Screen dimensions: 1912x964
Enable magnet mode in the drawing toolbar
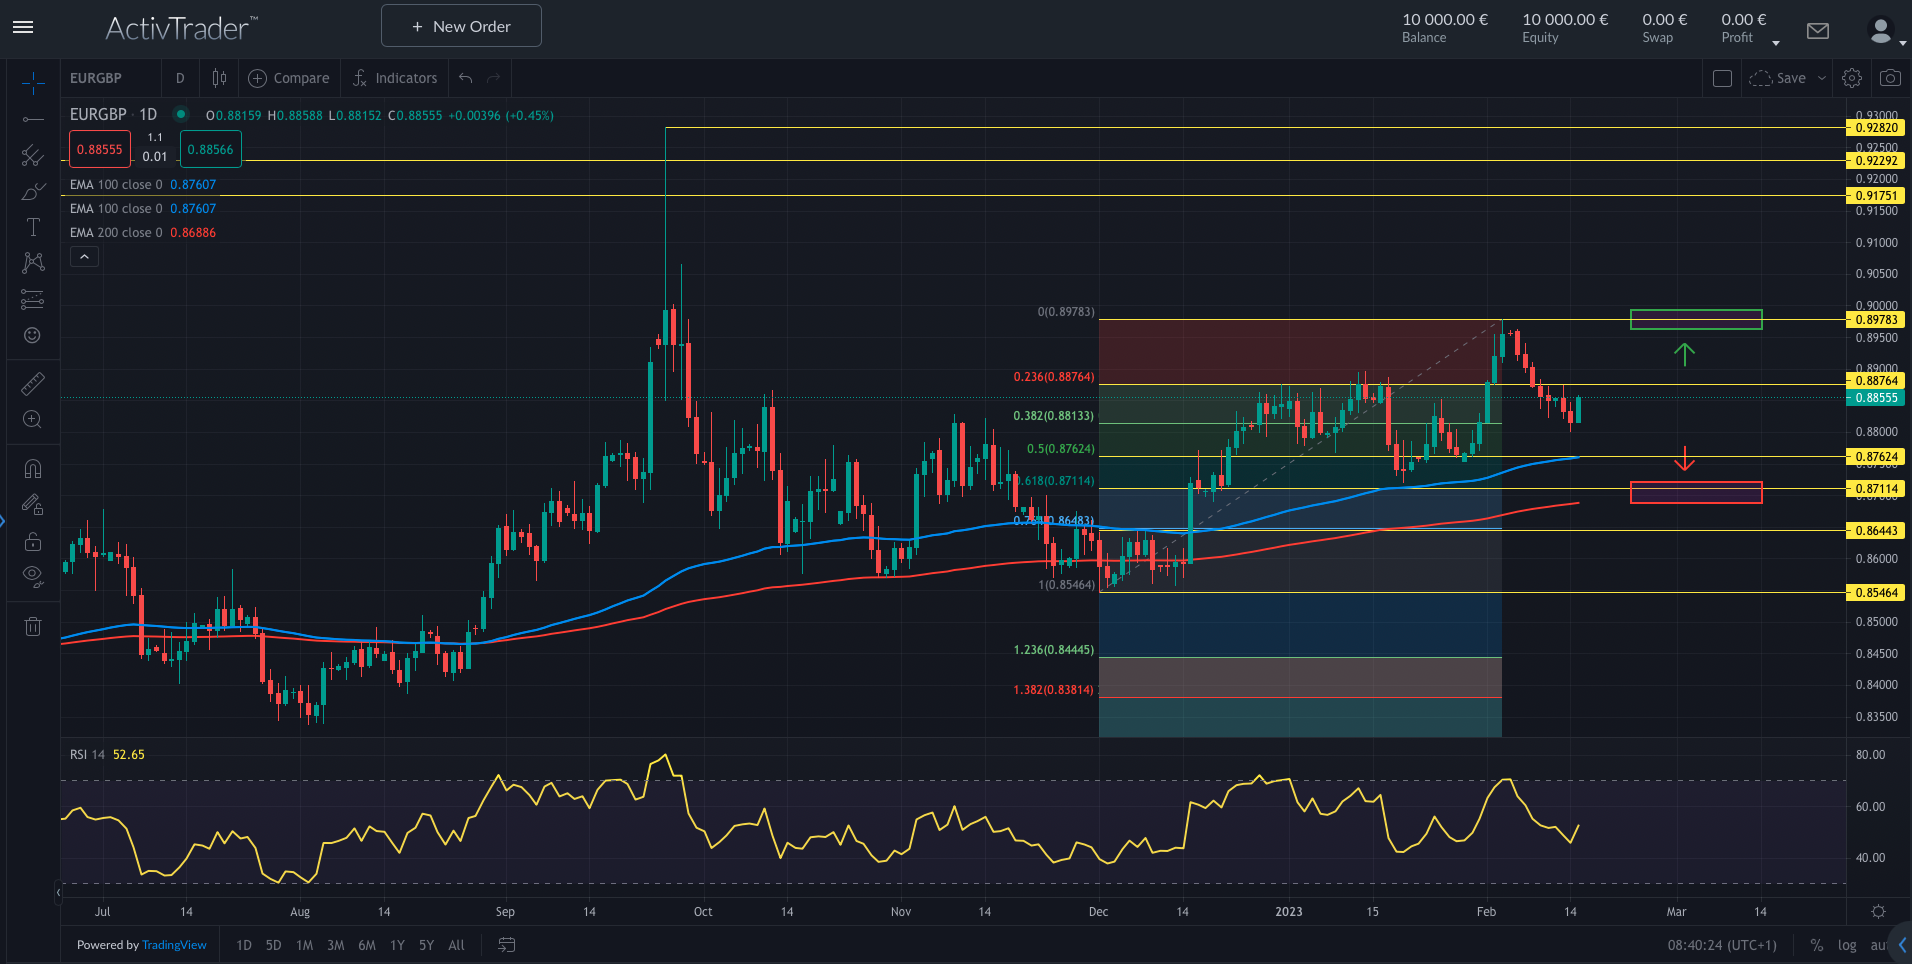point(33,467)
